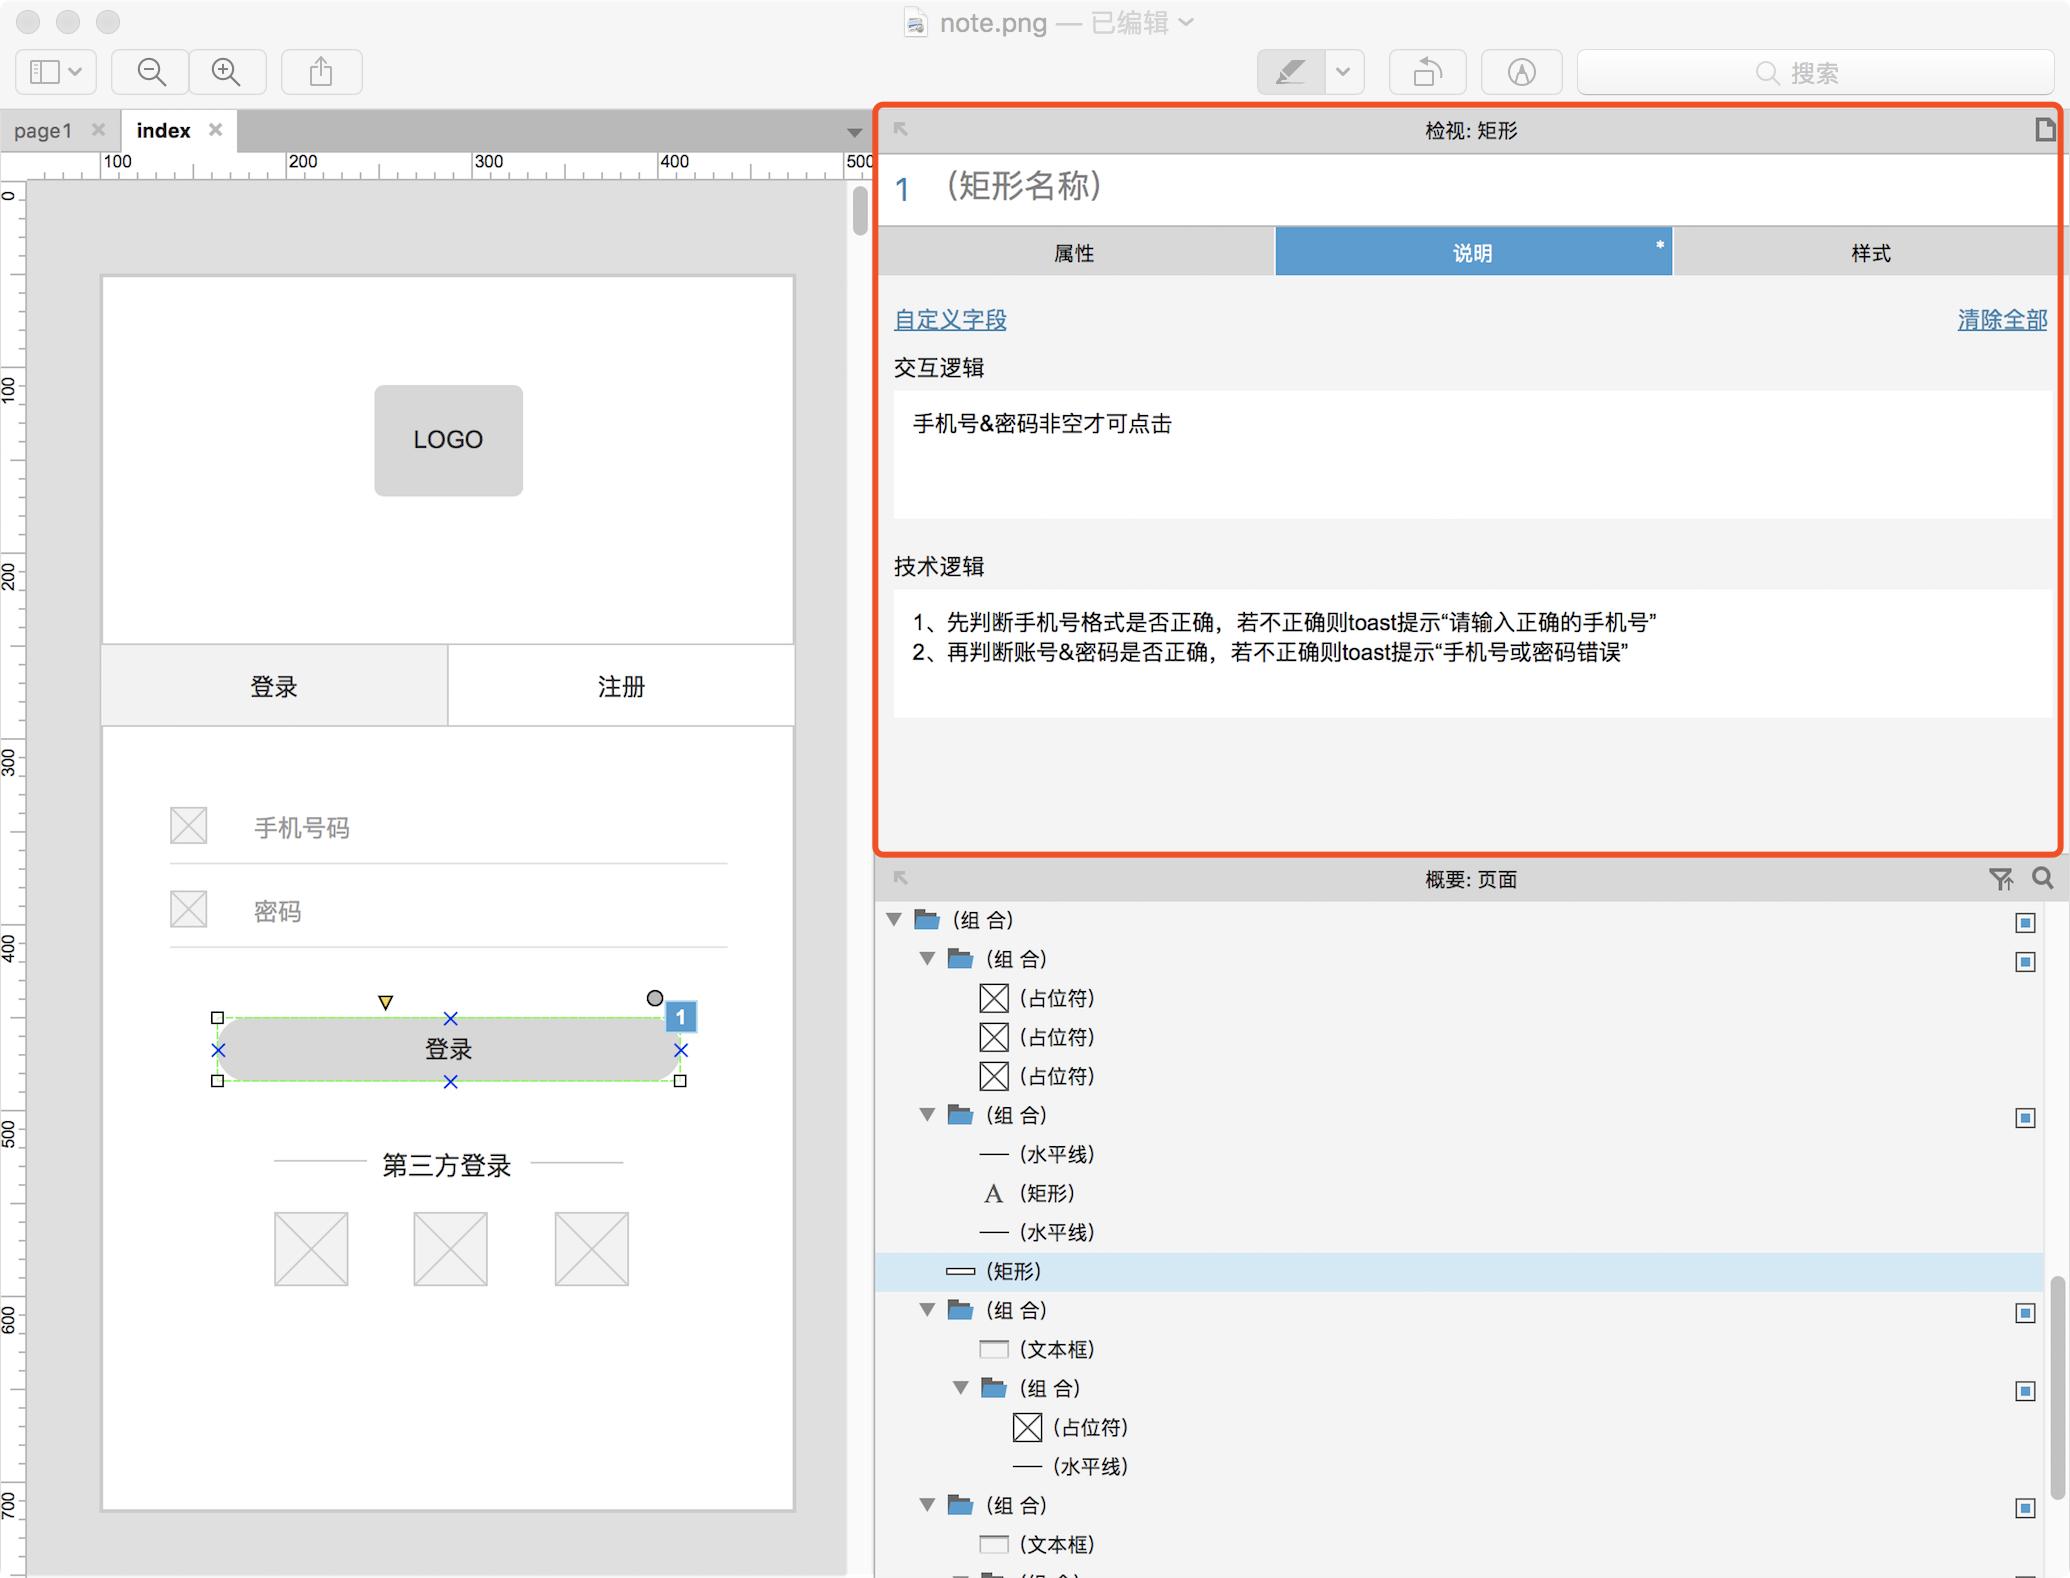Image resolution: width=2070 pixels, height=1578 pixels.
Task: Toggle marker of first group containing 文本框
Action: [x=2025, y=1312]
